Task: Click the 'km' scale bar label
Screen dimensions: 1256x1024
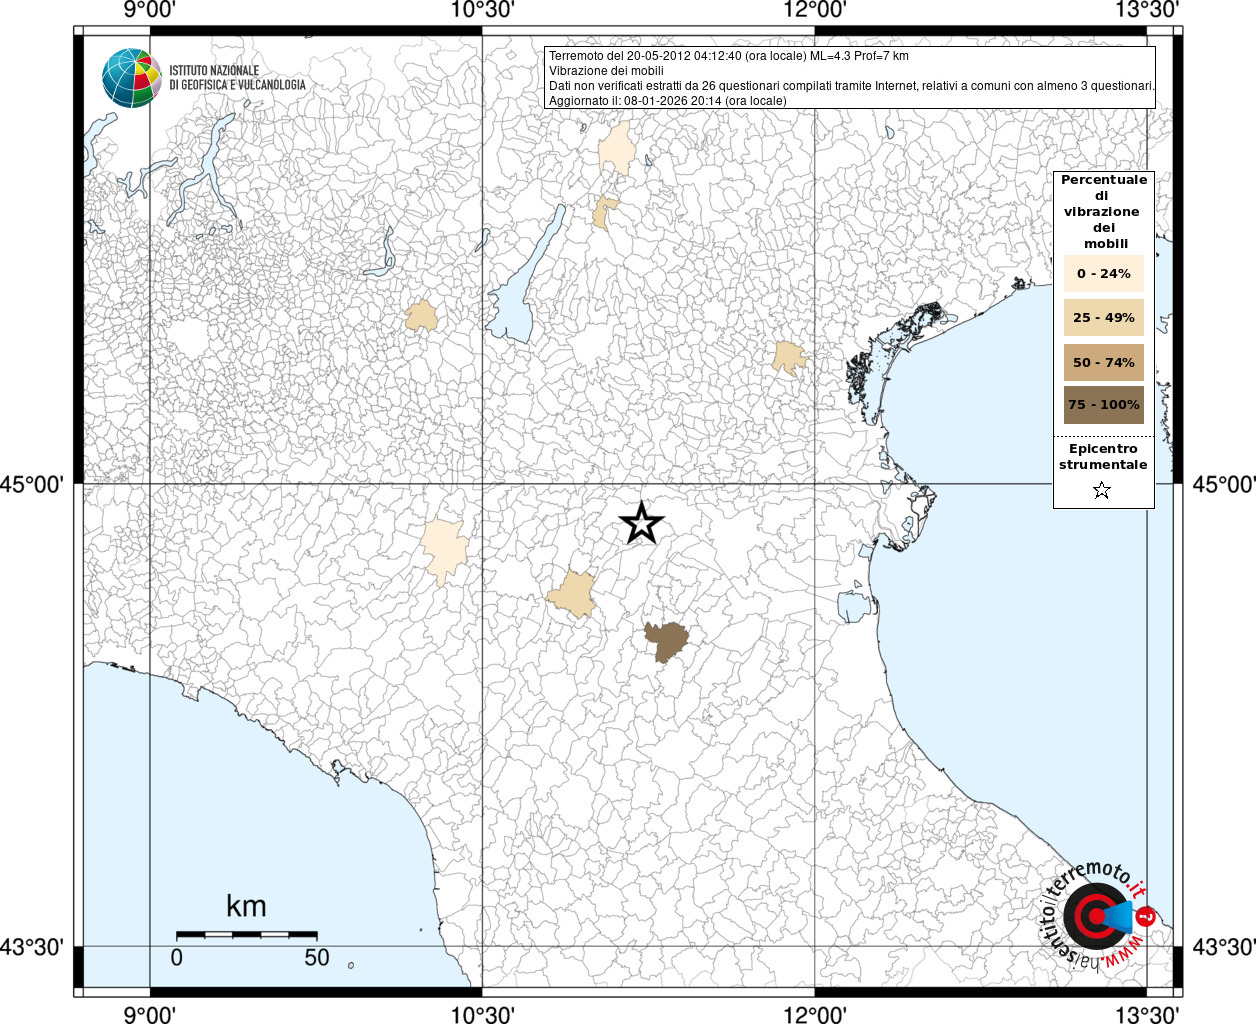Action: [x=246, y=906]
